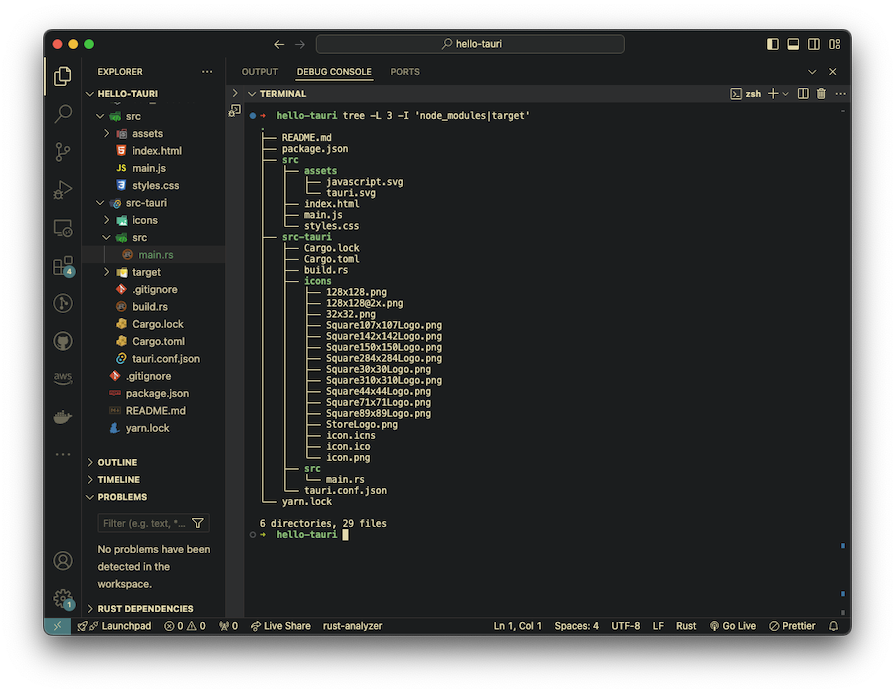This screenshot has height=693, width=895.
Task: Open the new terminal launch profile dropdown
Action: click(786, 94)
